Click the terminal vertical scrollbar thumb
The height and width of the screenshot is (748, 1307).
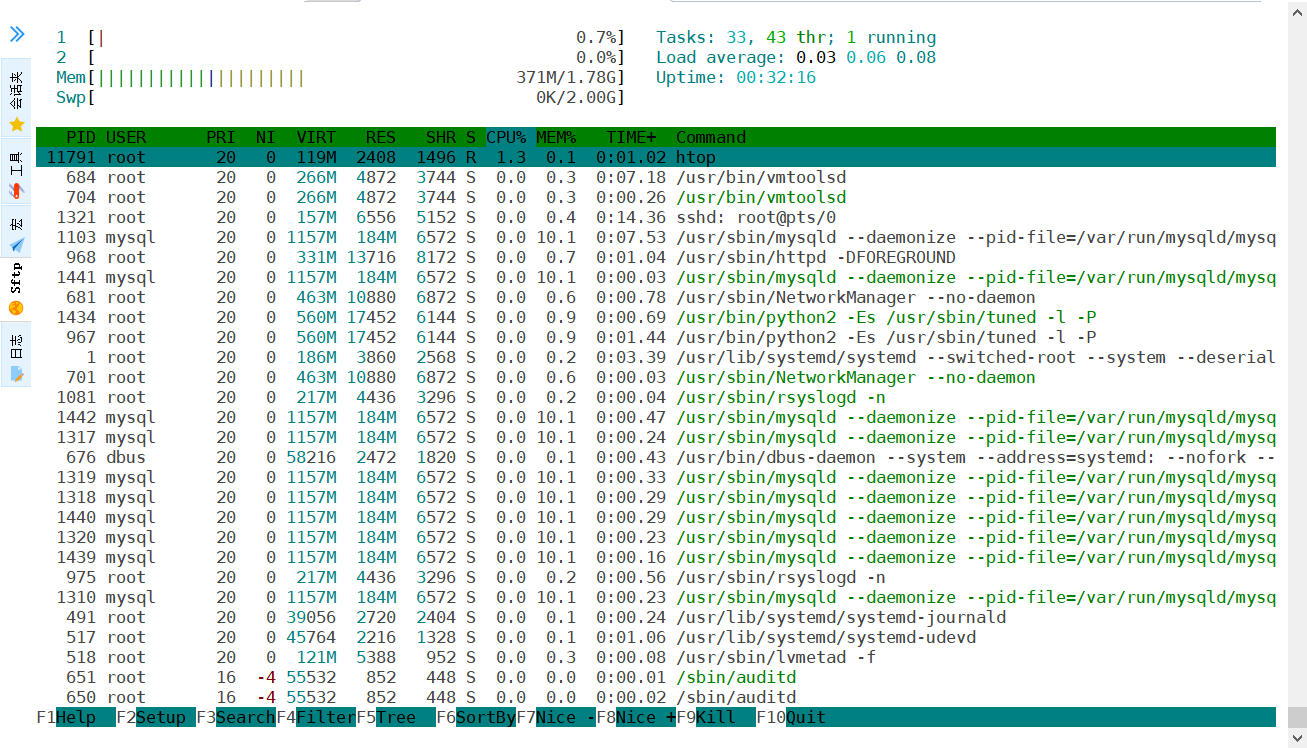[1297, 717]
